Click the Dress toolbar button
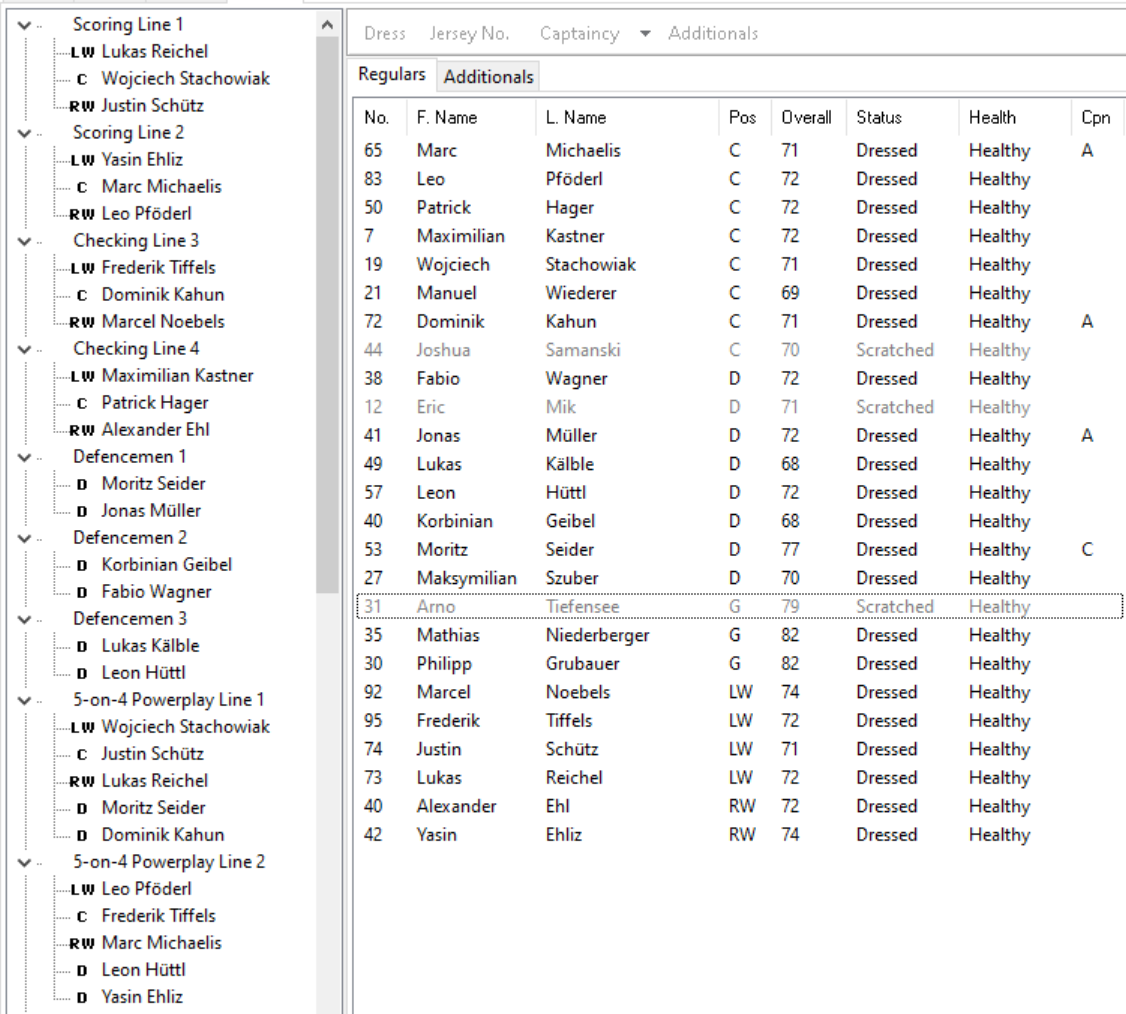Image resolution: width=1126 pixels, height=1014 pixels. pos(385,33)
